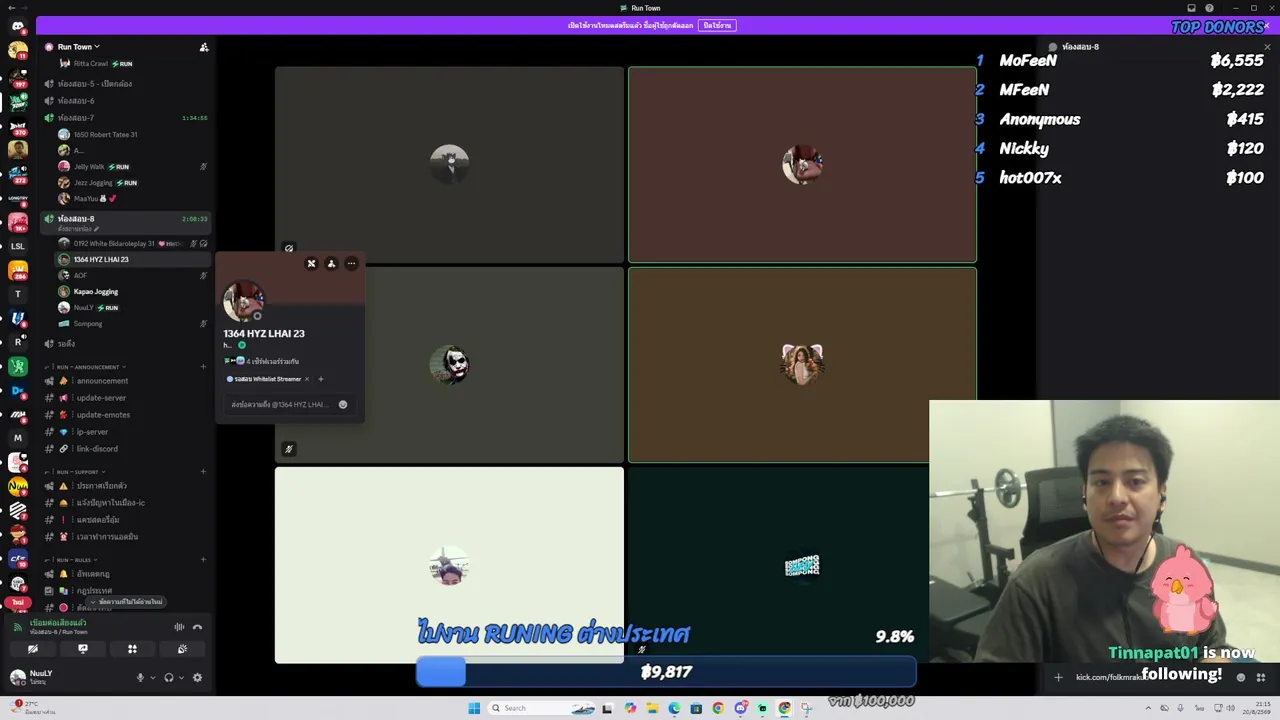Open the noise suppression waveform icon

pyautogui.click(x=179, y=627)
